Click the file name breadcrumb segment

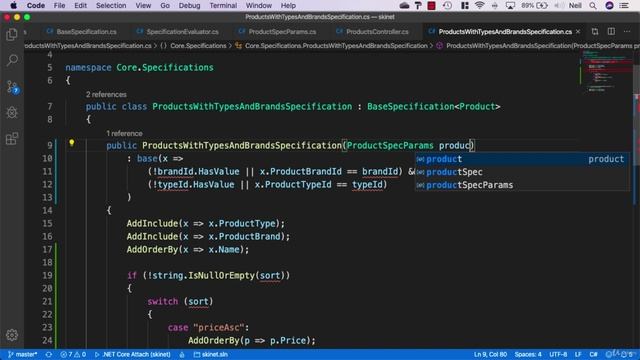click(87, 46)
